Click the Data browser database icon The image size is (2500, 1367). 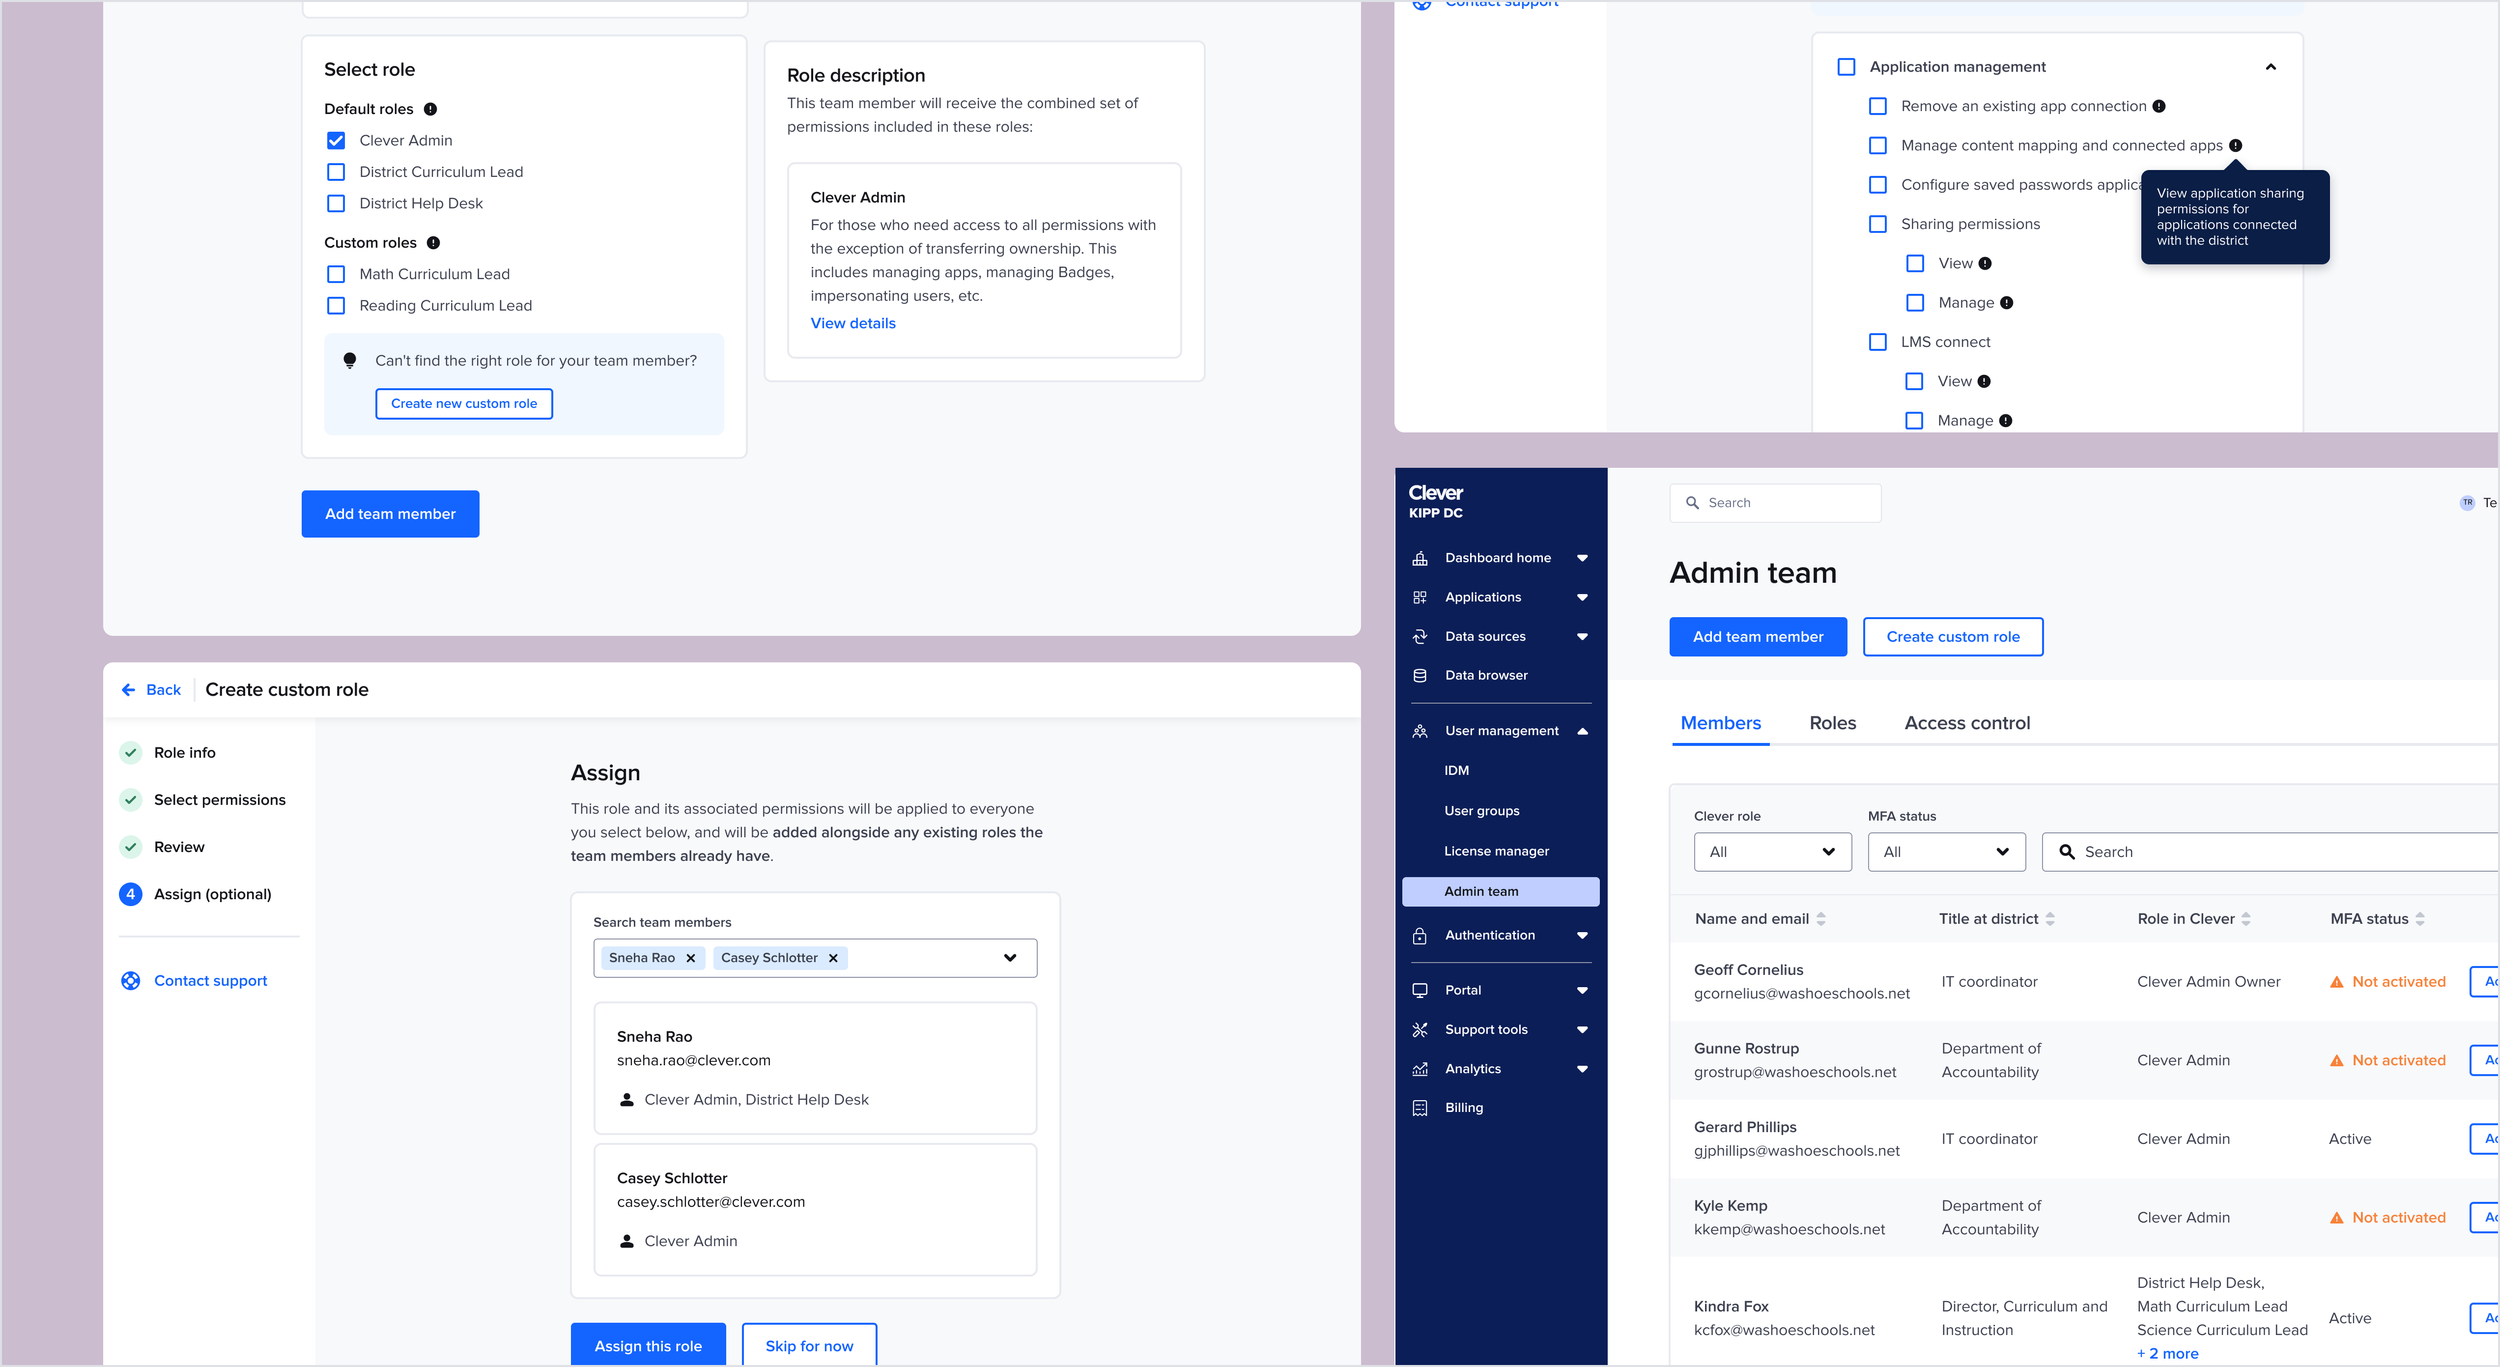coord(1419,675)
